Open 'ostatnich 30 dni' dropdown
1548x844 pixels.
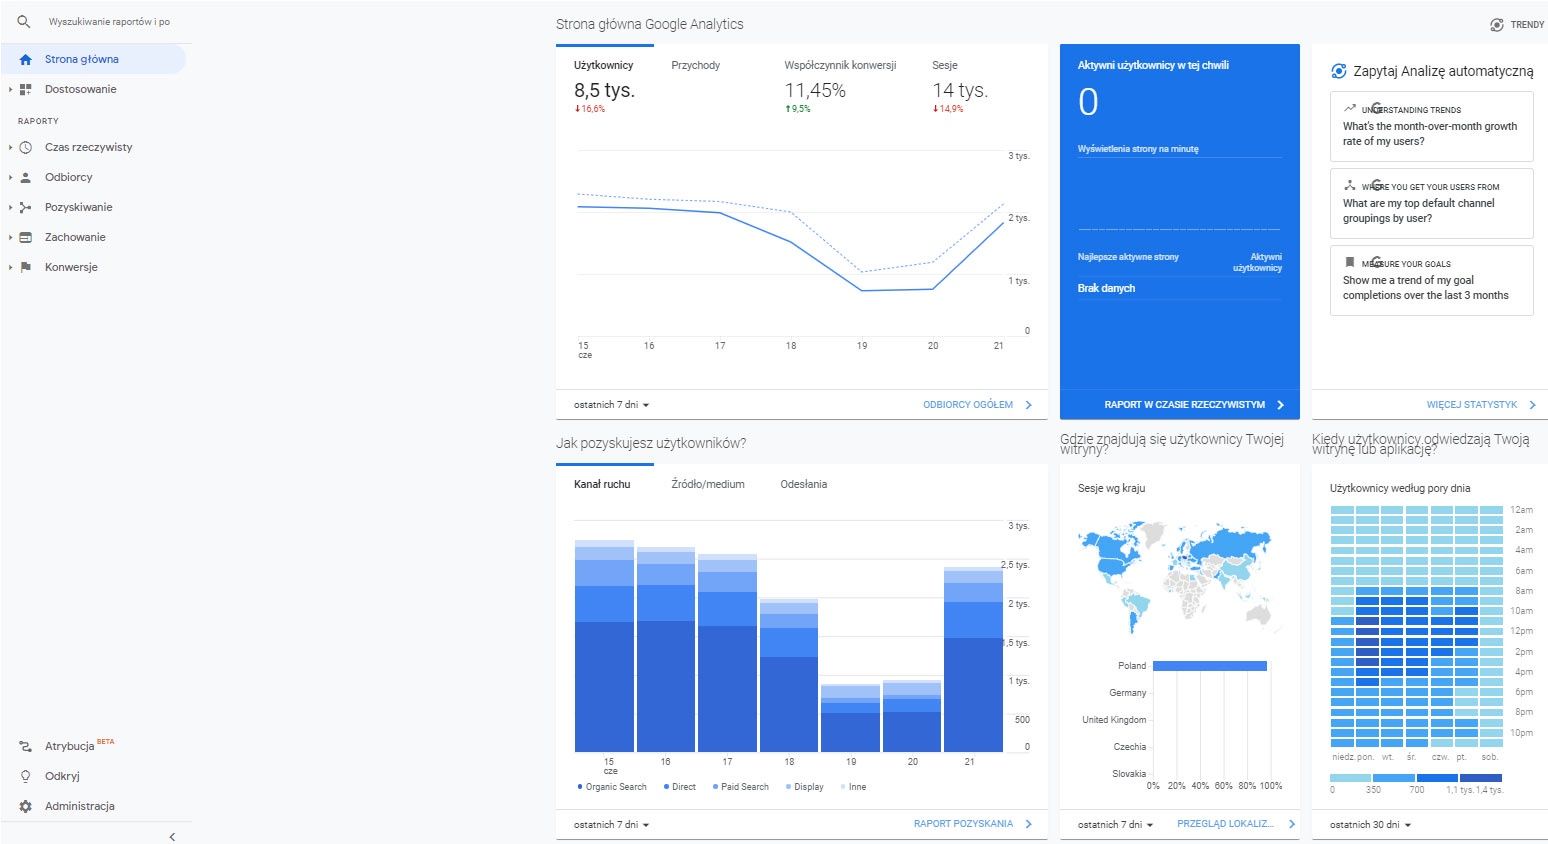click(1370, 825)
